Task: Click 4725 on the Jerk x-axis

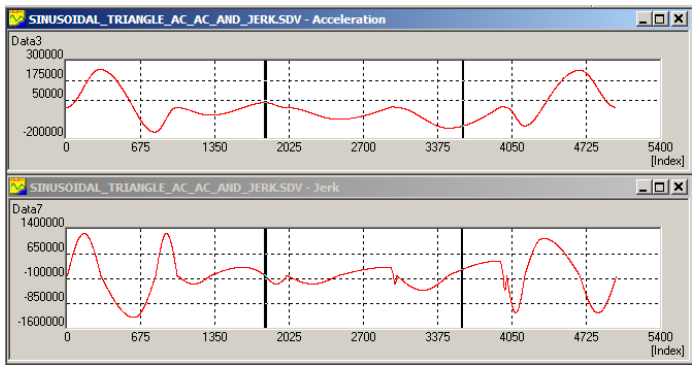Action: tap(586, 337)
